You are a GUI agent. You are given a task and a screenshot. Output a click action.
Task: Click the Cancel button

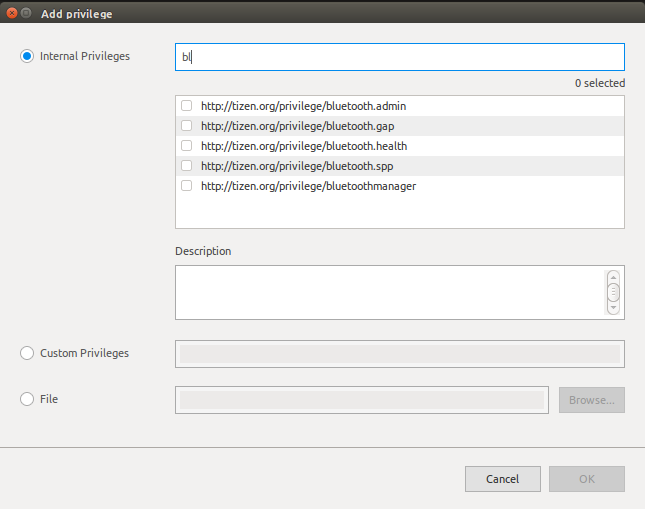pos(502,479)
